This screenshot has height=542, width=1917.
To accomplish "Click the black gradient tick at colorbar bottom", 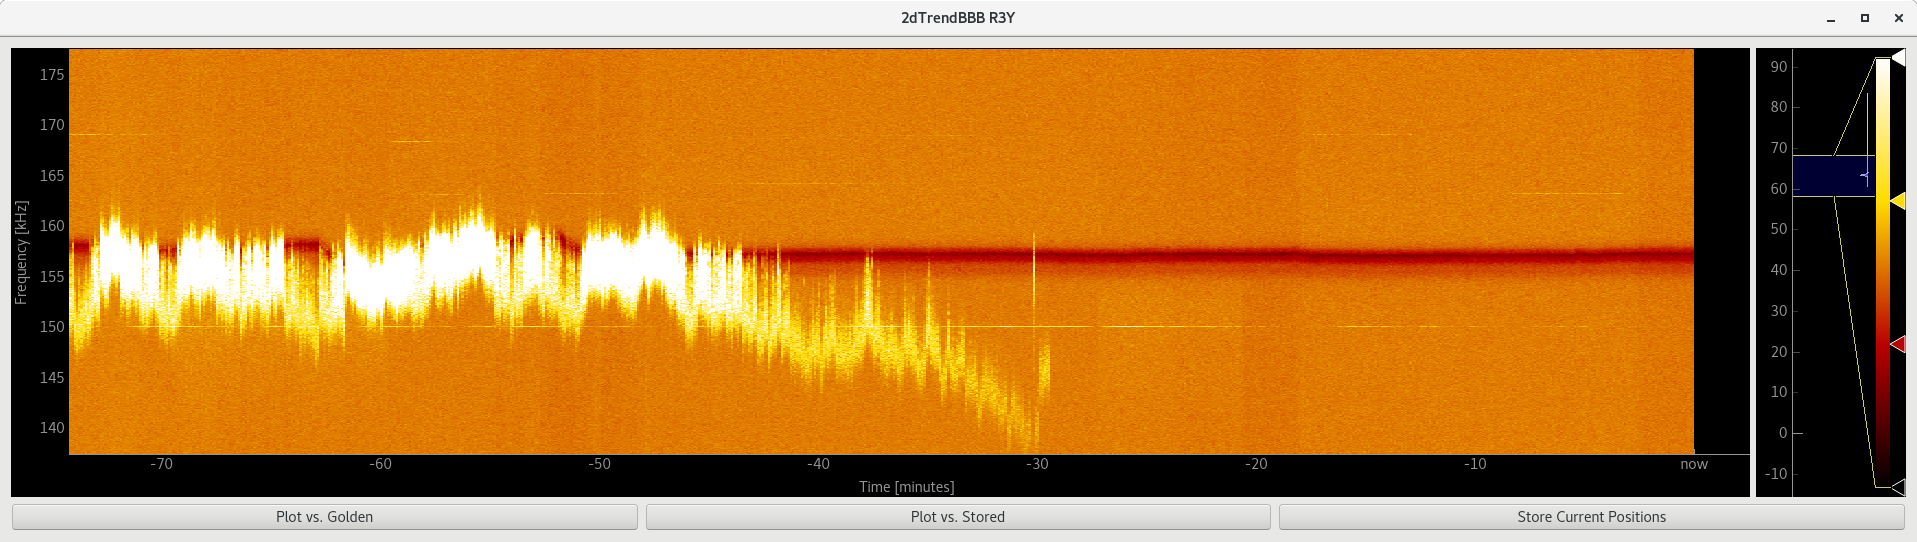I will tap(1897, 487).
